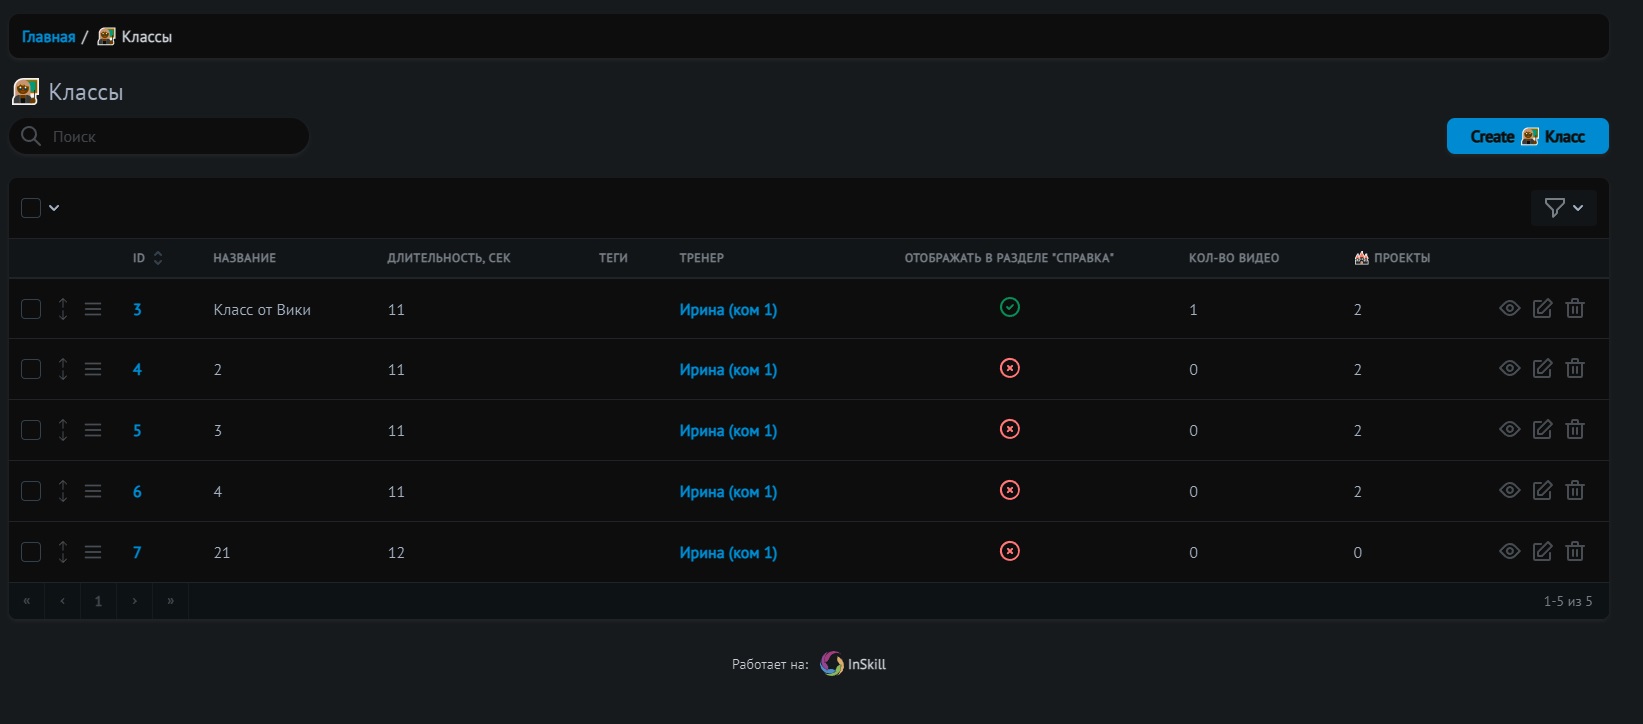1643x724 pixels.
Task: Click the red cross status in row 4
Action: (1010, 369)
